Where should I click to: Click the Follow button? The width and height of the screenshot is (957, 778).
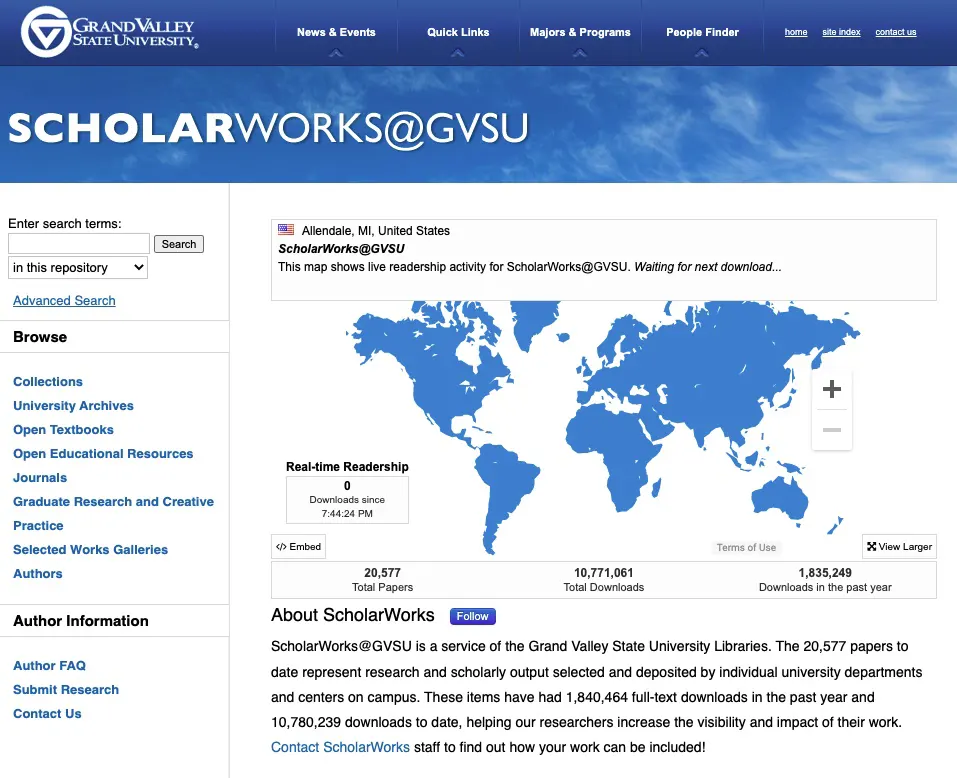point(472,616)
